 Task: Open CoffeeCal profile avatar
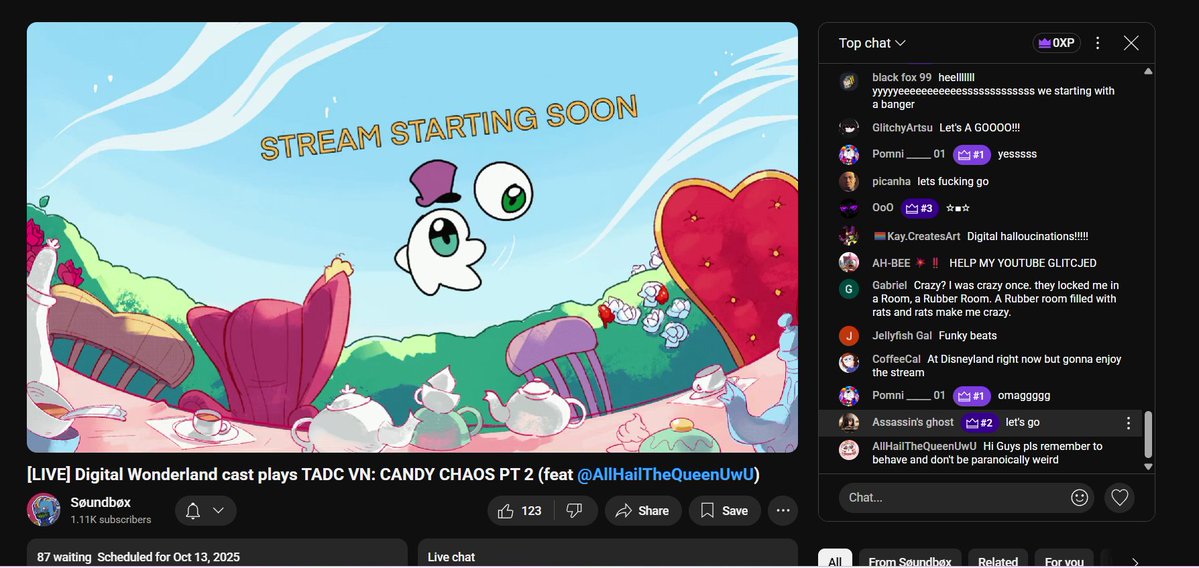(x=849, y=362)
